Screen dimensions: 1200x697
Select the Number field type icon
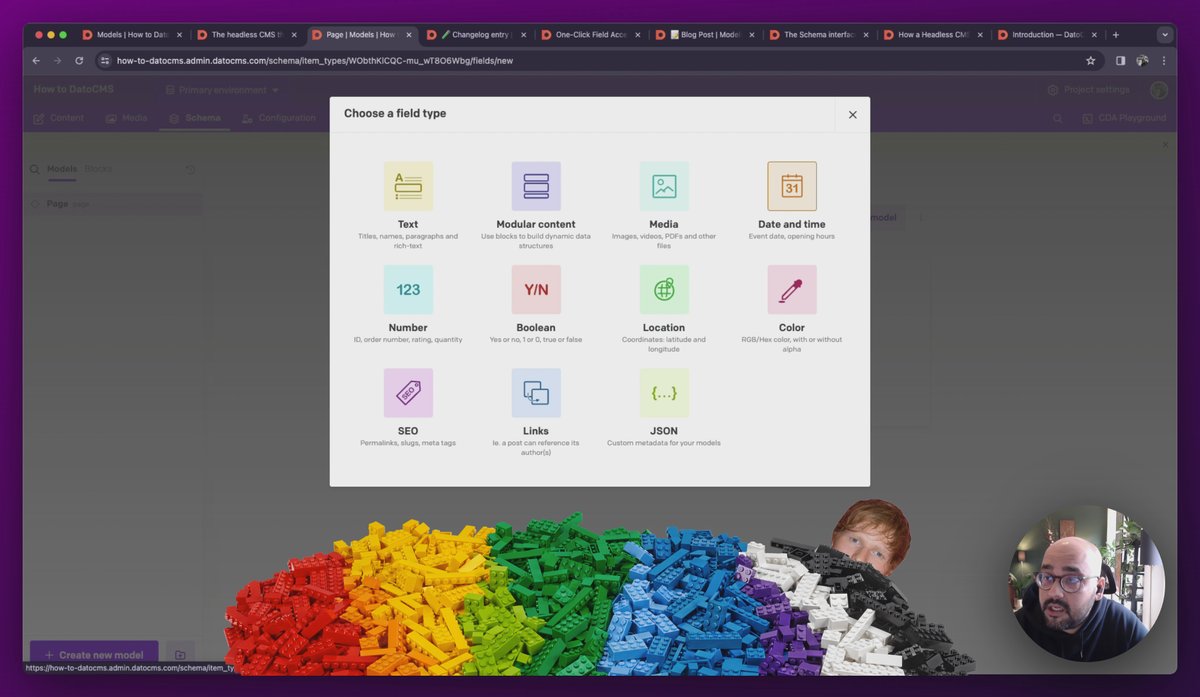[408, 289]
